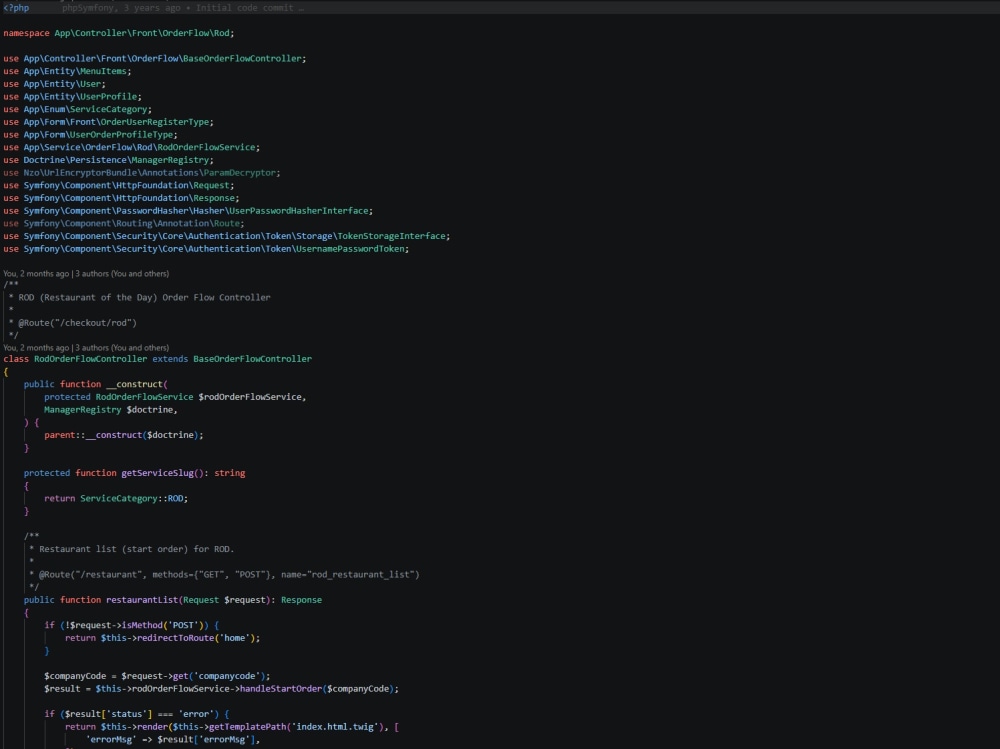Screen dimensions: 1000x749
Task: Click the 'public function __construct(' line
Action: 96,384
